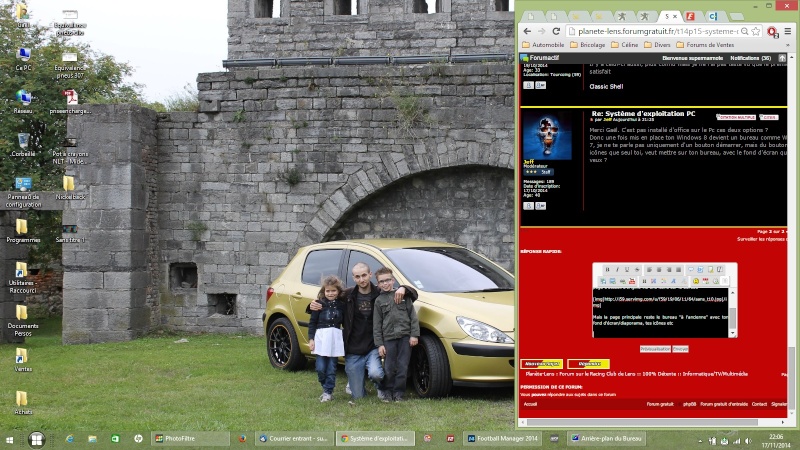
Task: Click the Contact footer link
Action: click(759, 404)
